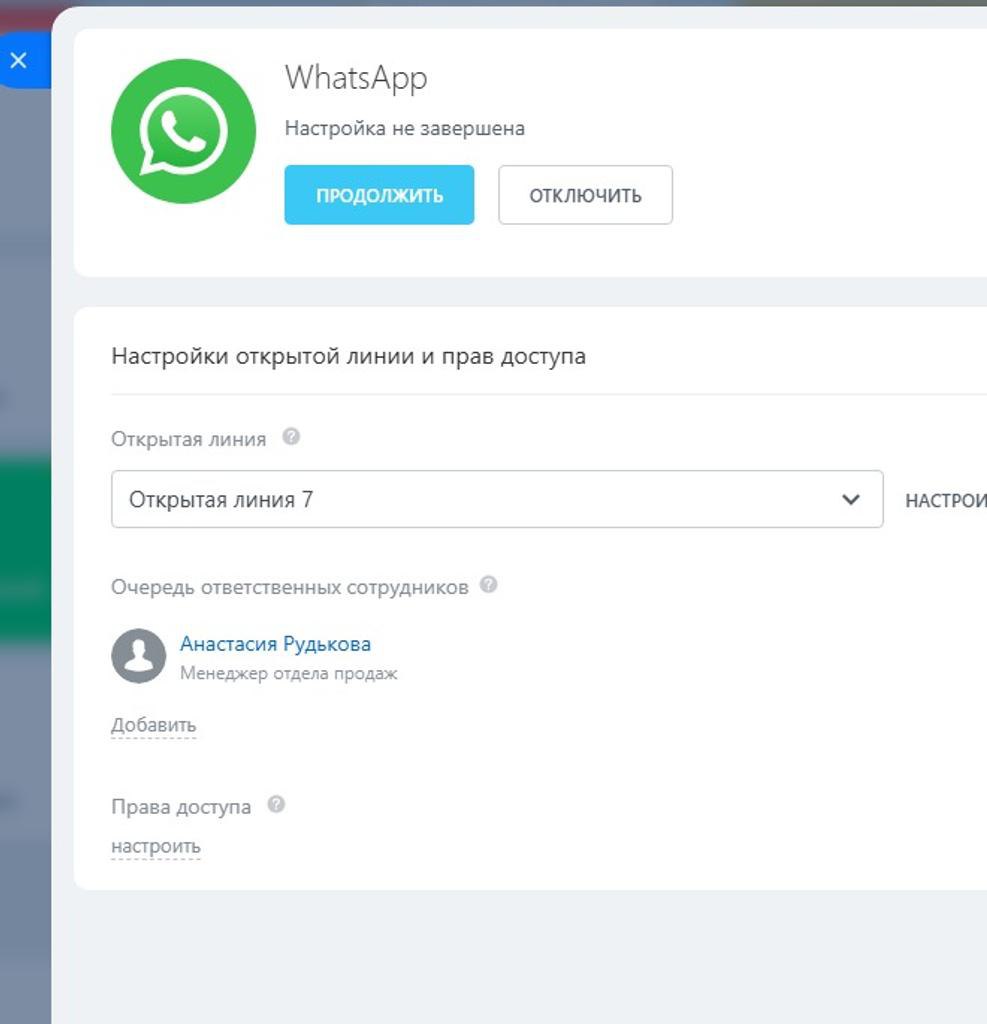Show help icon next to Права доступа
Screen dimensions: 987x1024
pyautogui.click(x=277, y=805)
